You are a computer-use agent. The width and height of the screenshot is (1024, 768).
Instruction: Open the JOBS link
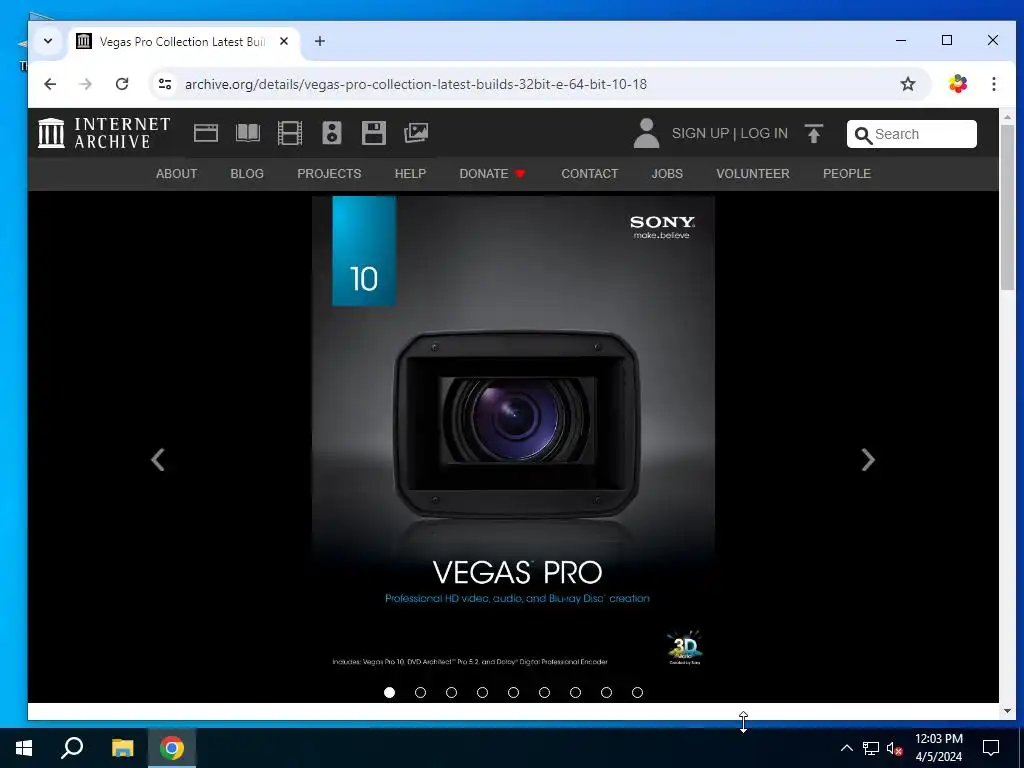point(667,174)
